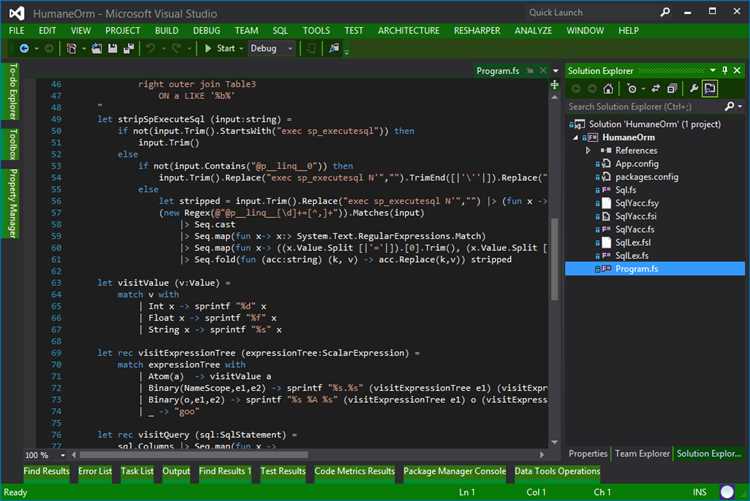Screen dimensions: 750x501
Task: Open the Solution Explorer search options dropdown
Action: [x=740, y=106]
